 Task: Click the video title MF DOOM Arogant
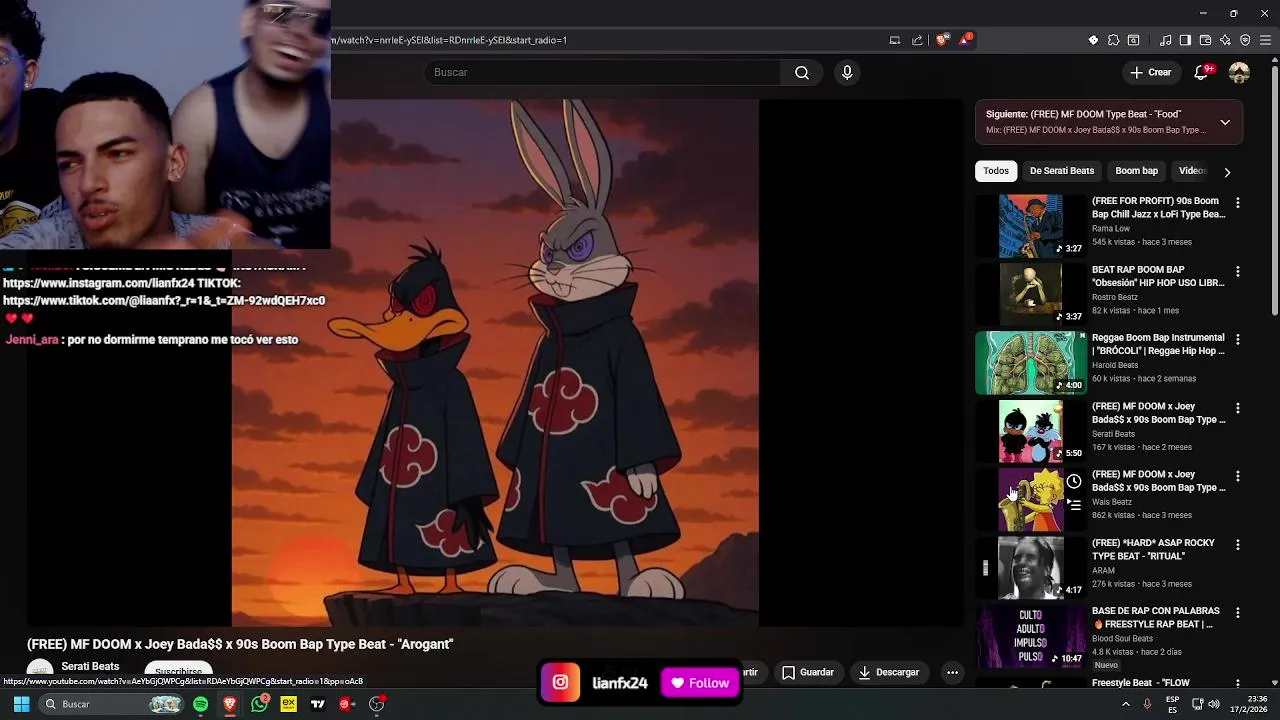[x=240, y=644]
